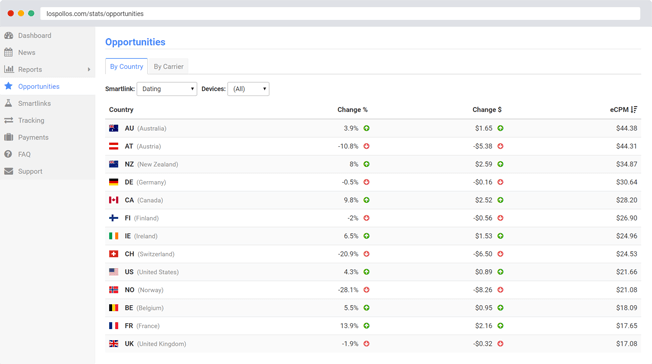Click the Norway flag icon
Screen dimensions: 652x364
[x=114, y=290]
